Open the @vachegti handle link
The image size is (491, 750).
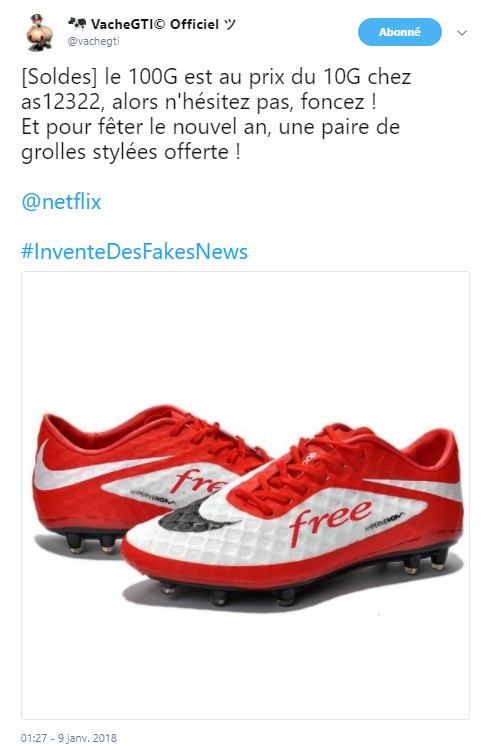coord(93,41)
